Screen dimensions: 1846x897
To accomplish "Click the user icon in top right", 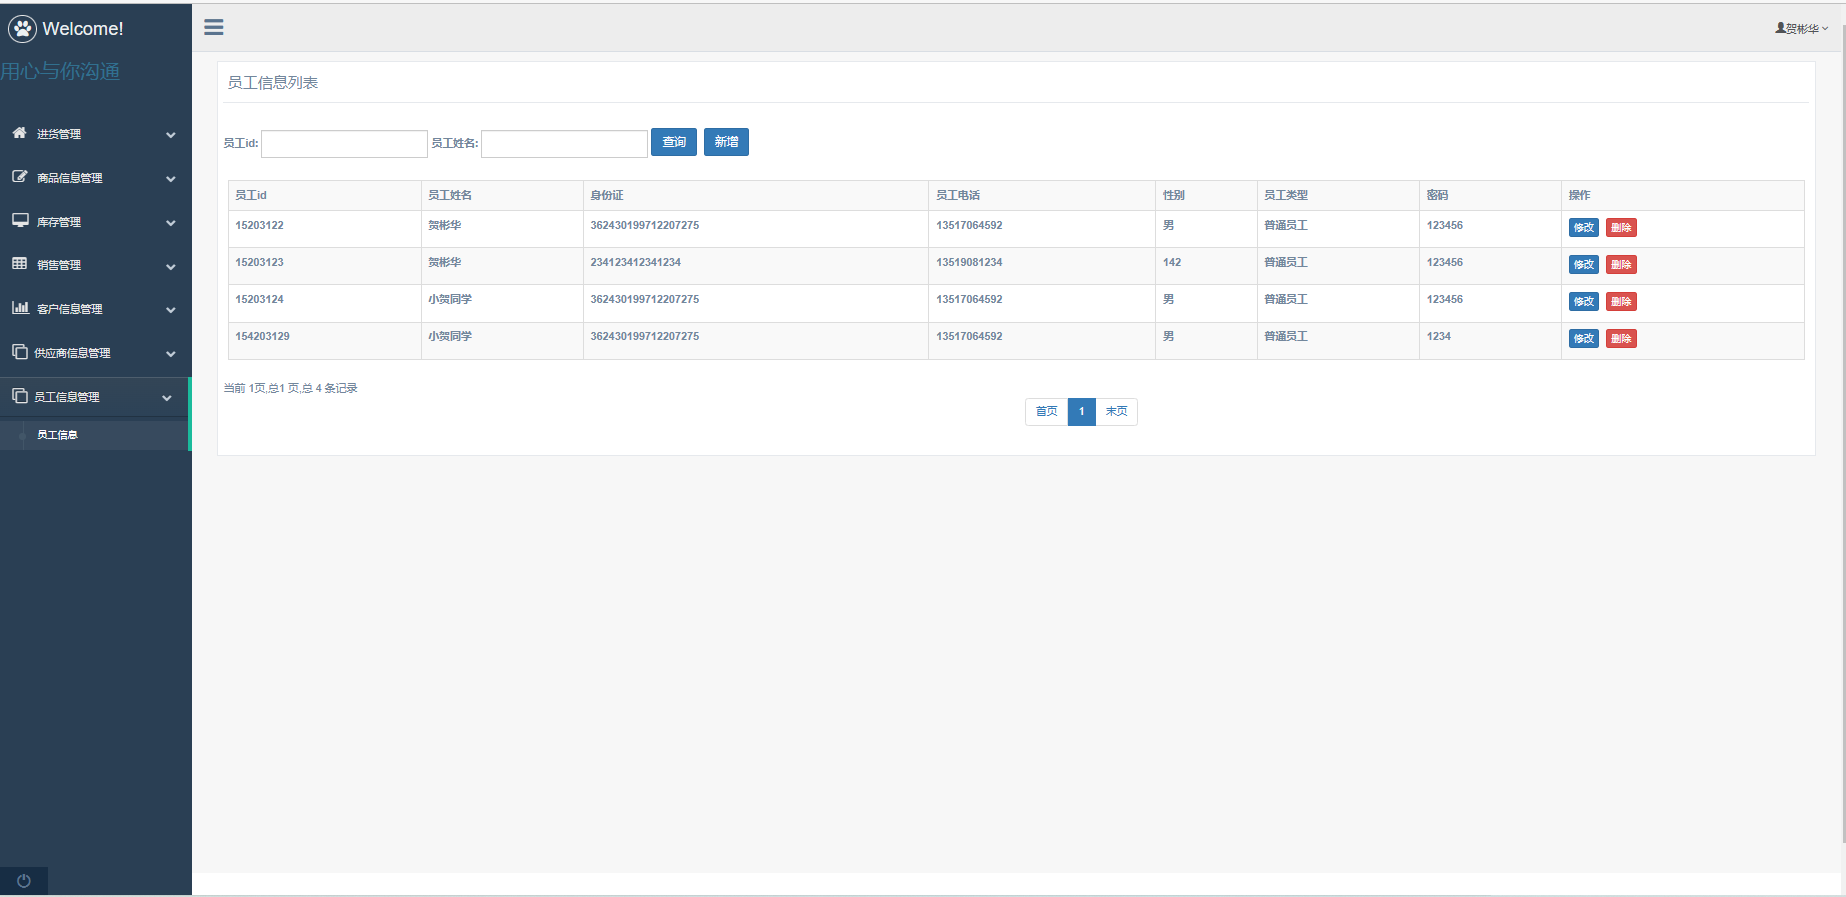I will click(1780, 28).
